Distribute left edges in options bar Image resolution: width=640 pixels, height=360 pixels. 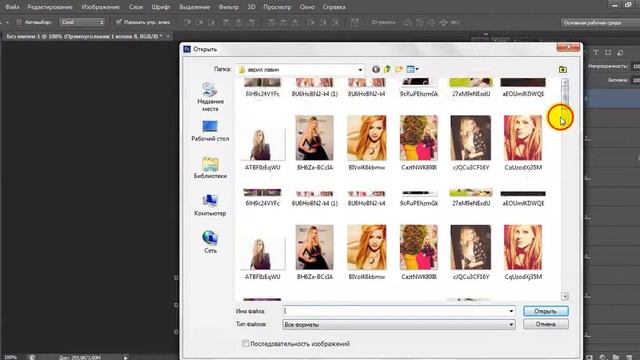[311, 22]
